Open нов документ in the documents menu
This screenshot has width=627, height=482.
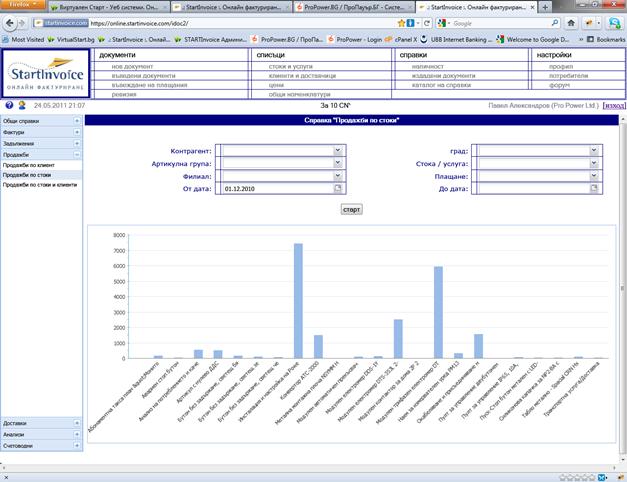(132, 66)
